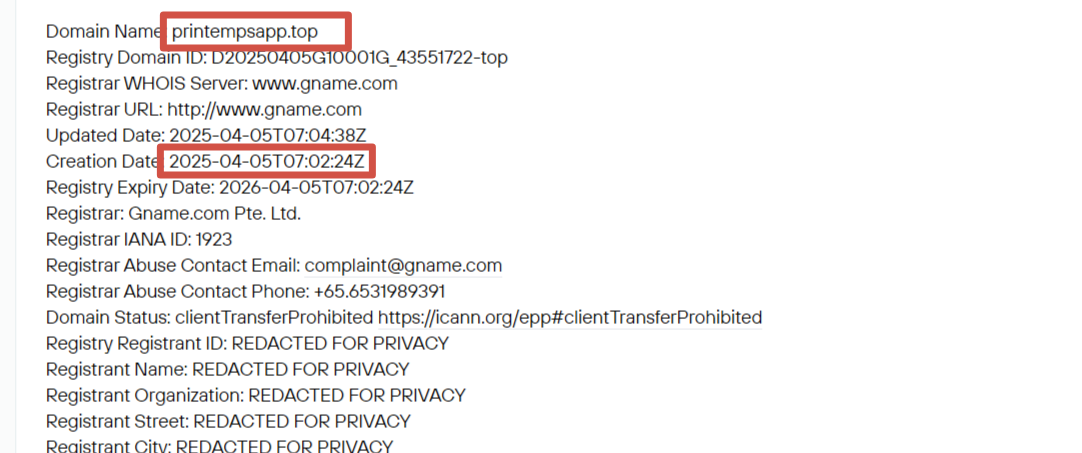Image resolution: width=1082 pixels, height=453 pixels.
Task: Click the Registrar Gname.com Pte. Ltd. line
Action: 173,214
